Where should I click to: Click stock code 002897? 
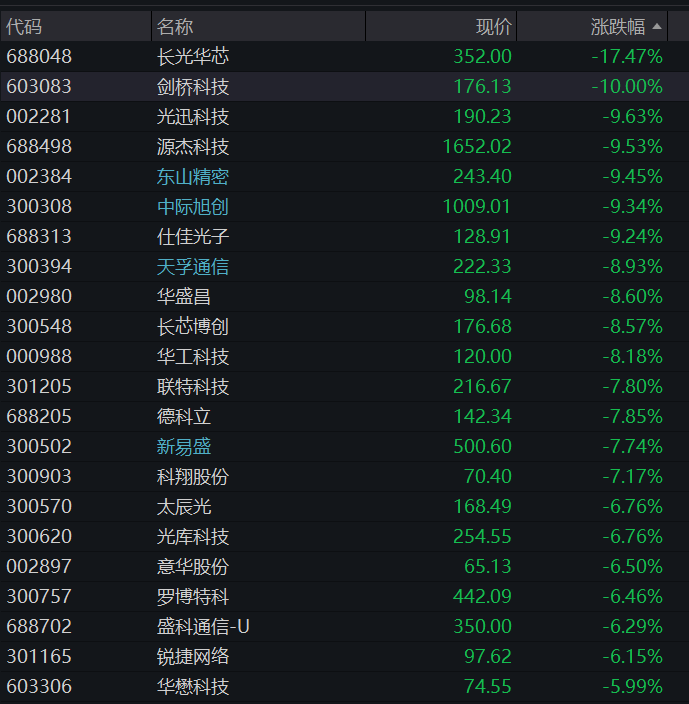pyautogui.click(x=39, y=567)
